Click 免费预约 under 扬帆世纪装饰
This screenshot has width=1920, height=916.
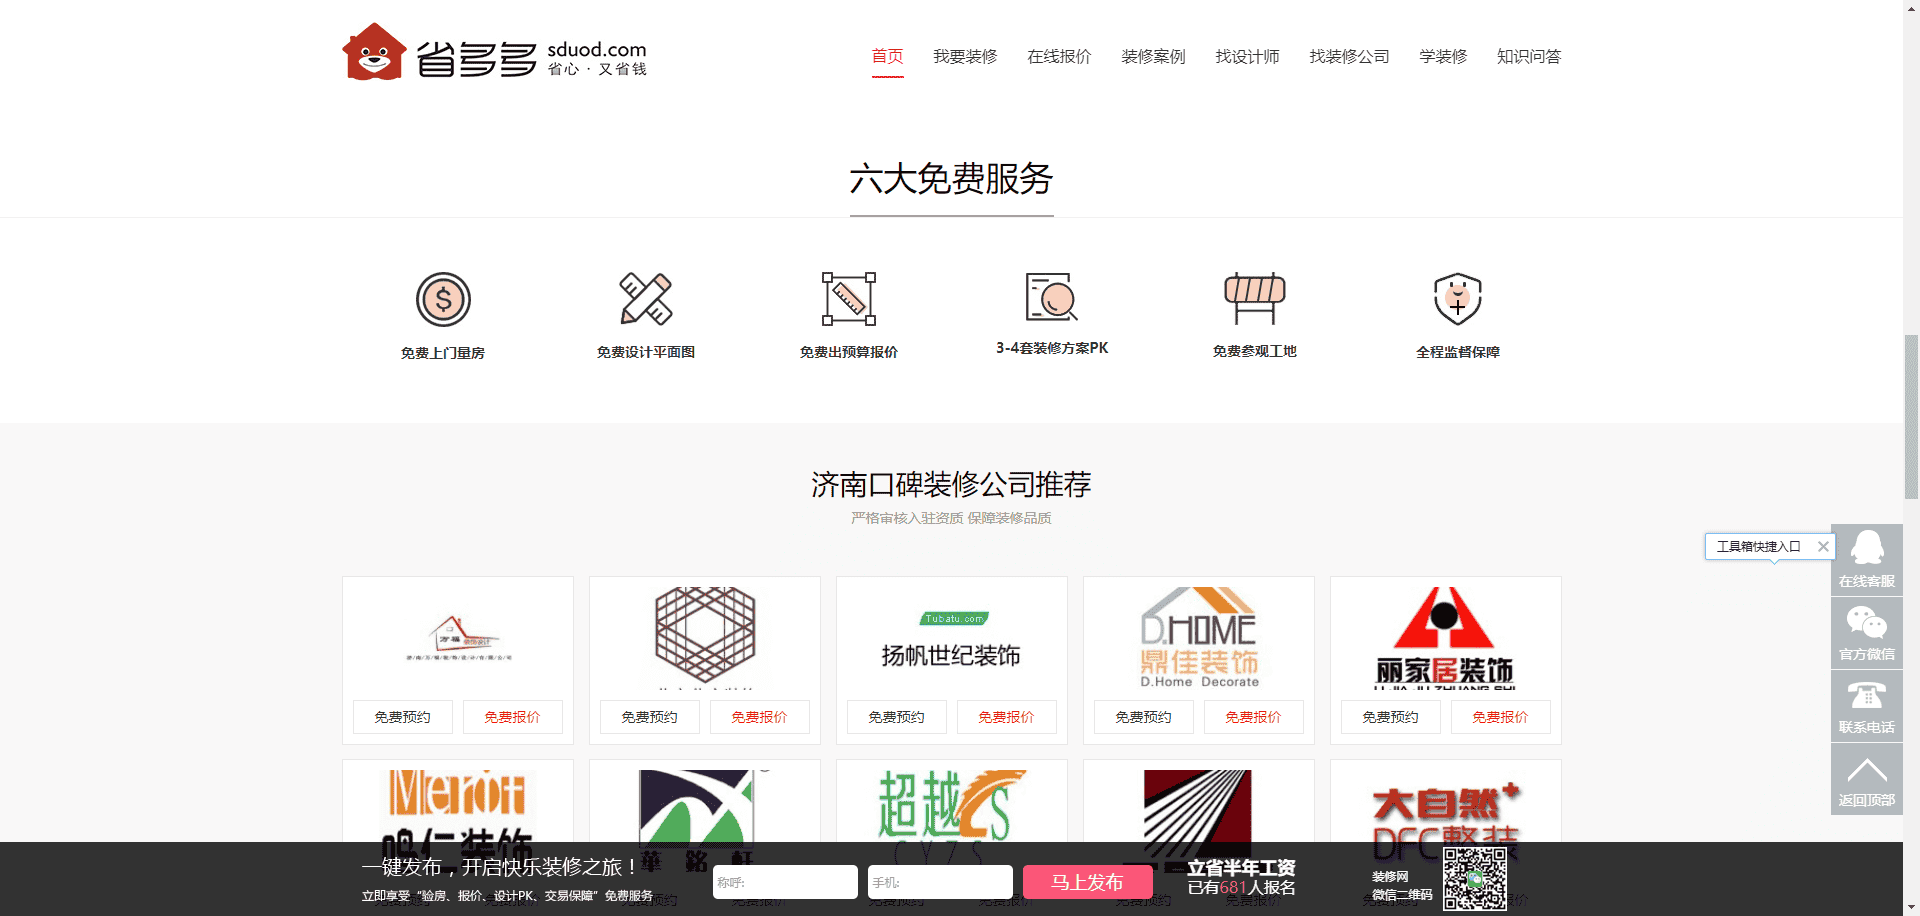point(897,717)
